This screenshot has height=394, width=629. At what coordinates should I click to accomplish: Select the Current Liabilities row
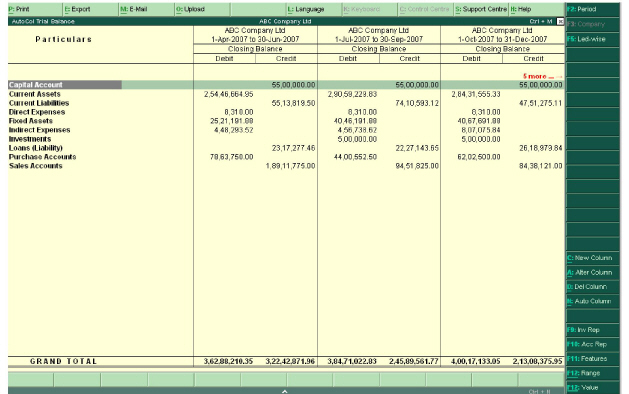tap(286, 103)
